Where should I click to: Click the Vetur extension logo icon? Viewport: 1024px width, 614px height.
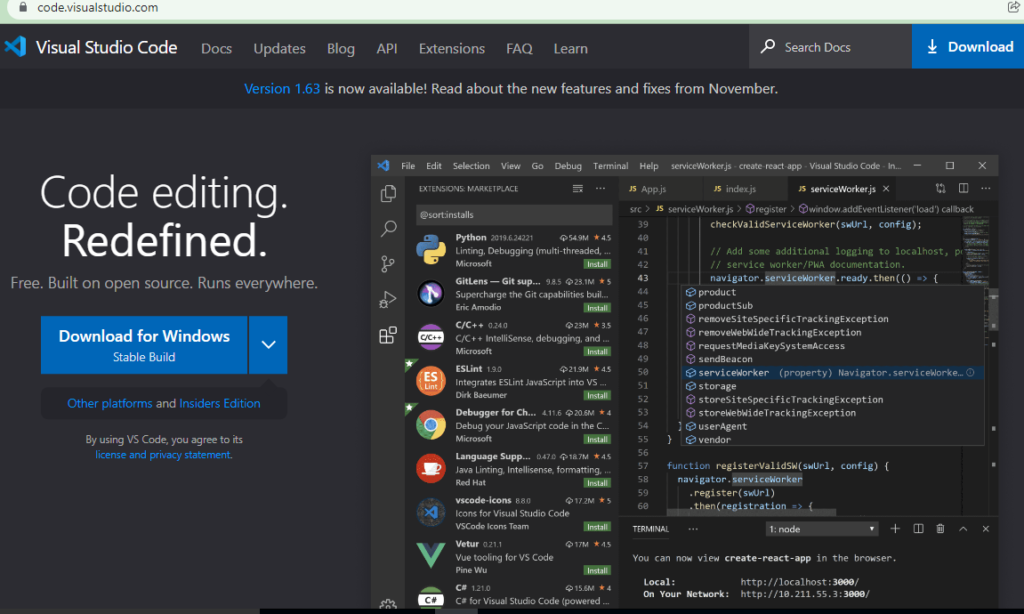point(431,555)
